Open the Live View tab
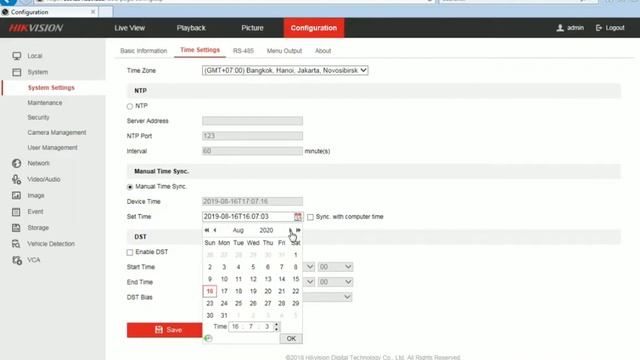Screen dimensions: 640x360 (x=130, y=28)
